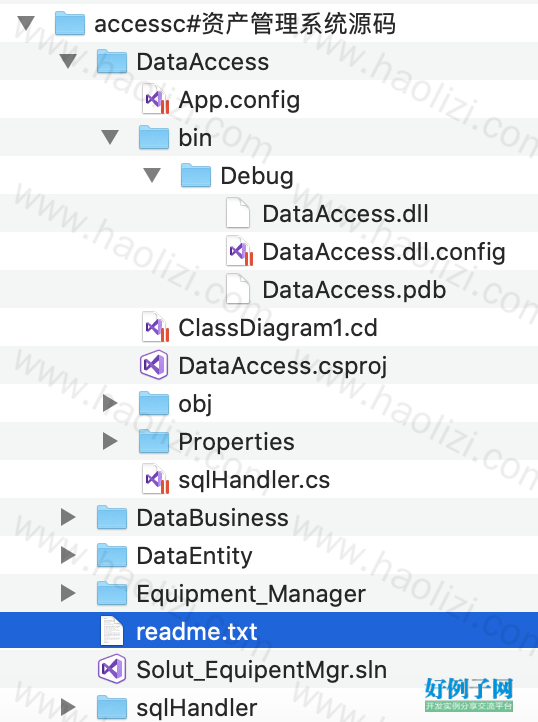Click the readme.txt document icon
Viewport: 538px width, 722px height.
pos(112,631)
